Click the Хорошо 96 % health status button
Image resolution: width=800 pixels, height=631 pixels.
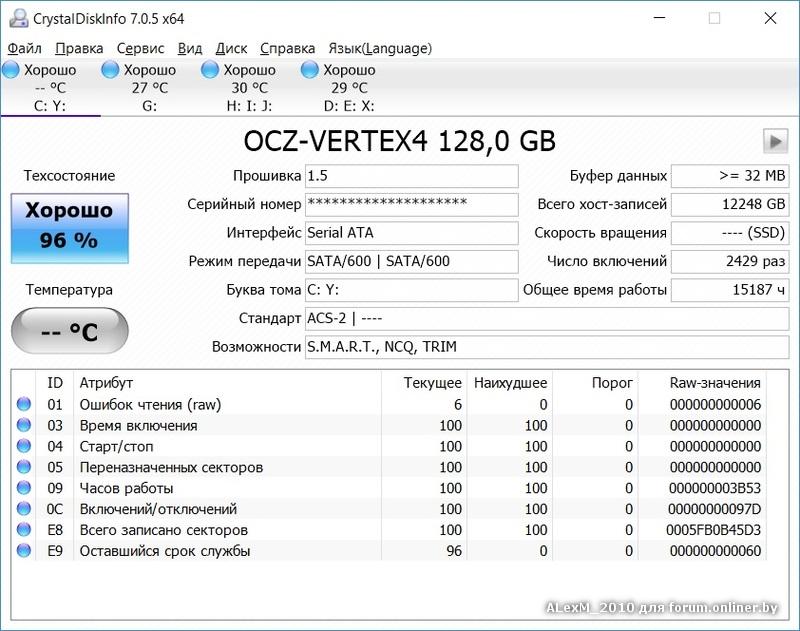tap(70, 228)
